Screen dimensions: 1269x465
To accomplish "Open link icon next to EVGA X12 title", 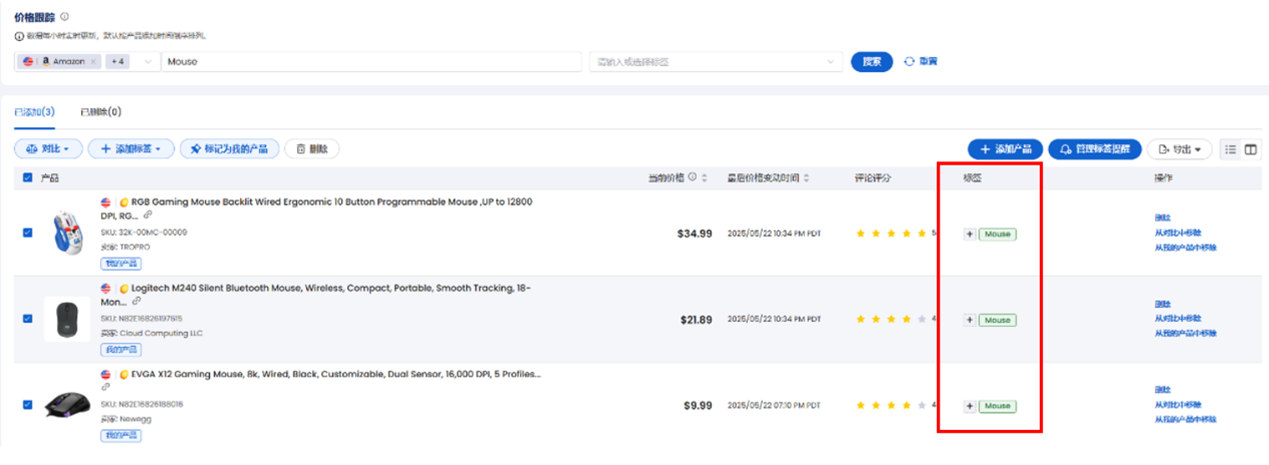I will tap(105, 387).
